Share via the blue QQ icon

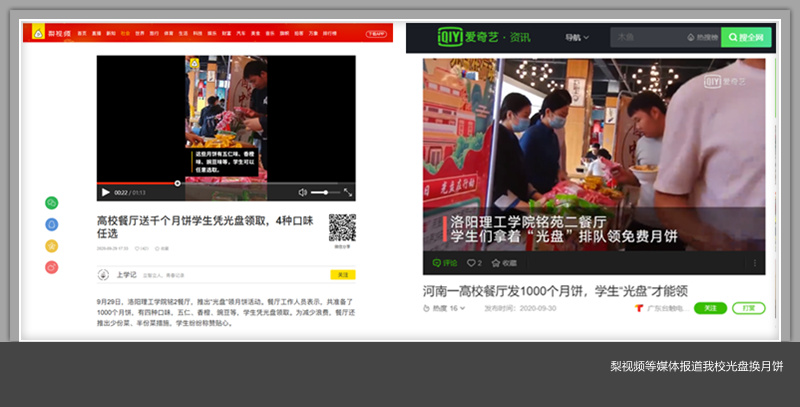point(52,224)
